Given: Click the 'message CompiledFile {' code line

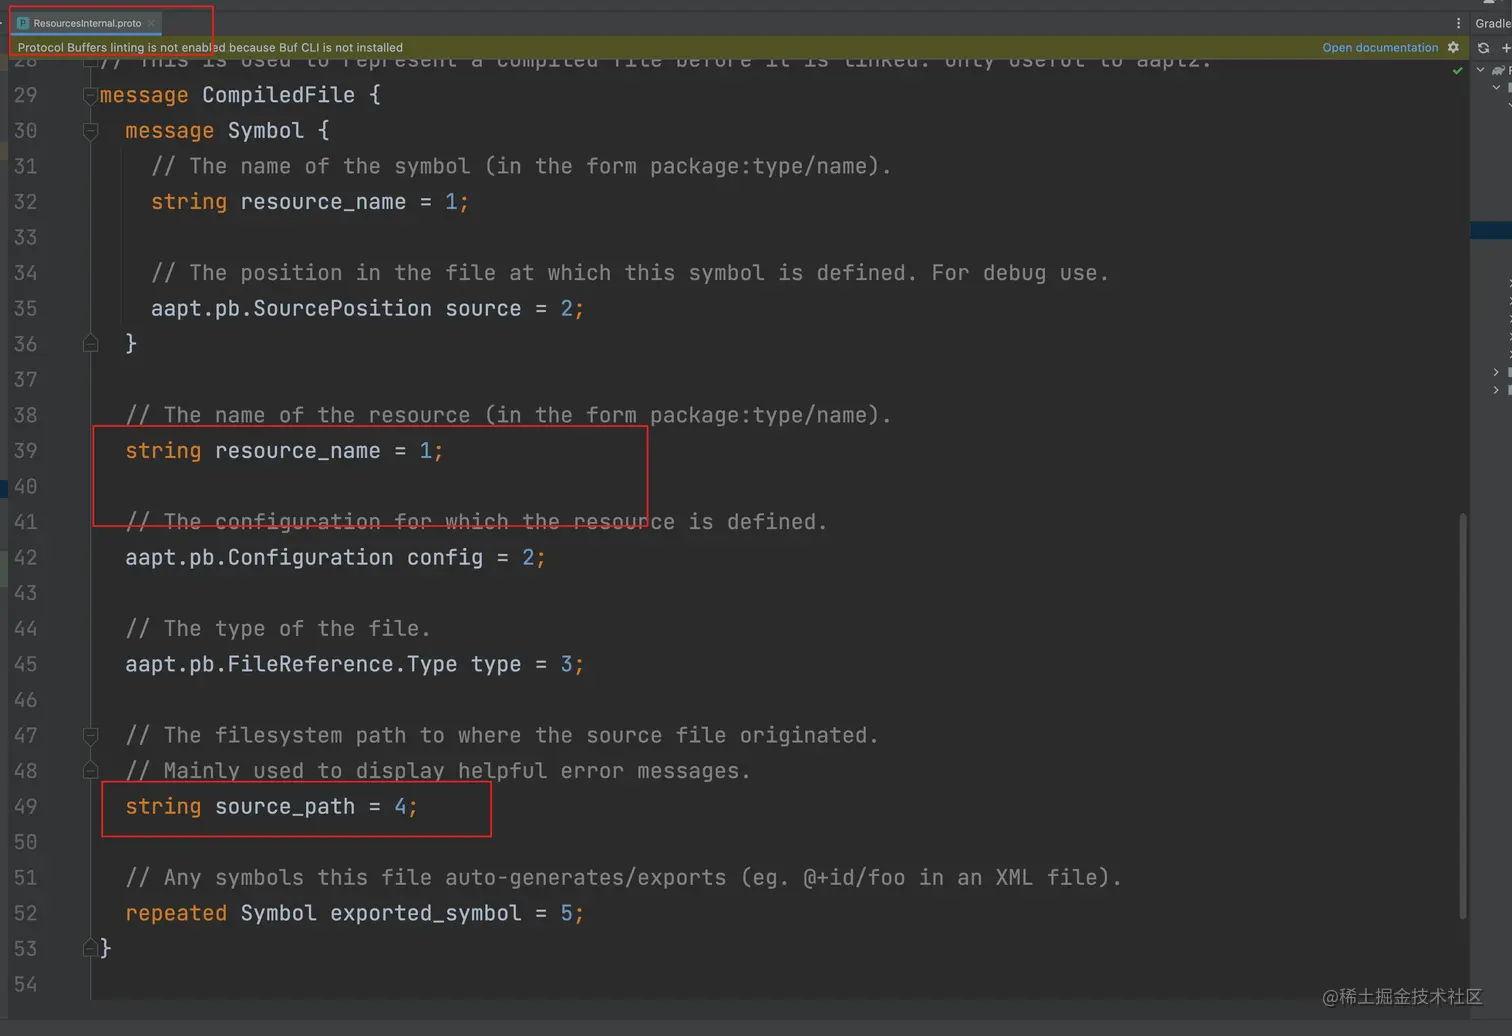Looking at the screenshot, I should [x=240, y=95].
